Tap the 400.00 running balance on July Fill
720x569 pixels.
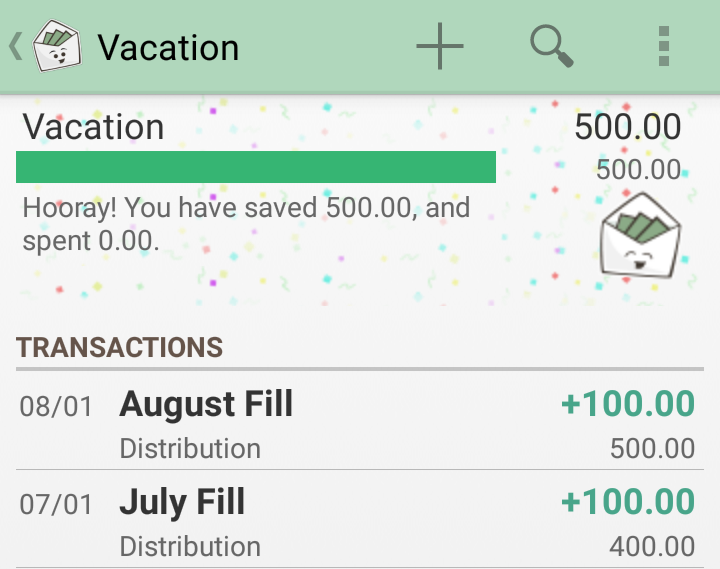pyautogui.click(x=652, y=546)
